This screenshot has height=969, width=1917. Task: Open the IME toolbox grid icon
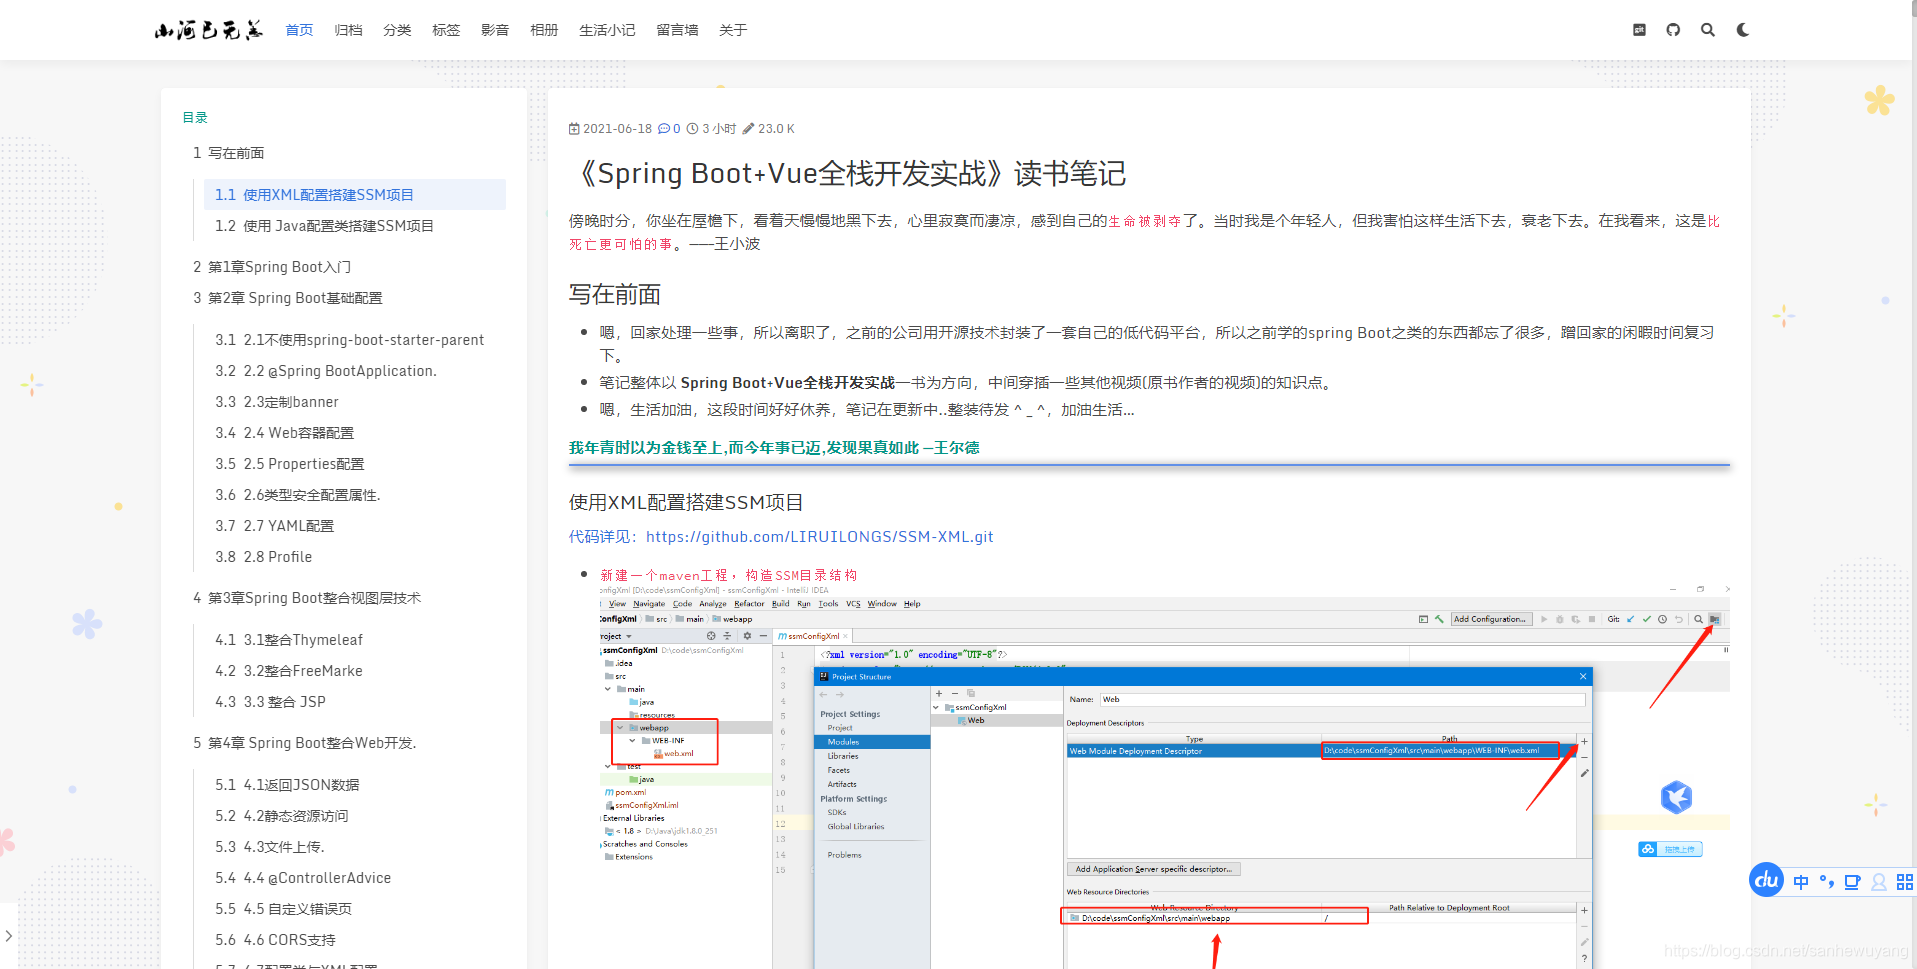pos(1904,882)
